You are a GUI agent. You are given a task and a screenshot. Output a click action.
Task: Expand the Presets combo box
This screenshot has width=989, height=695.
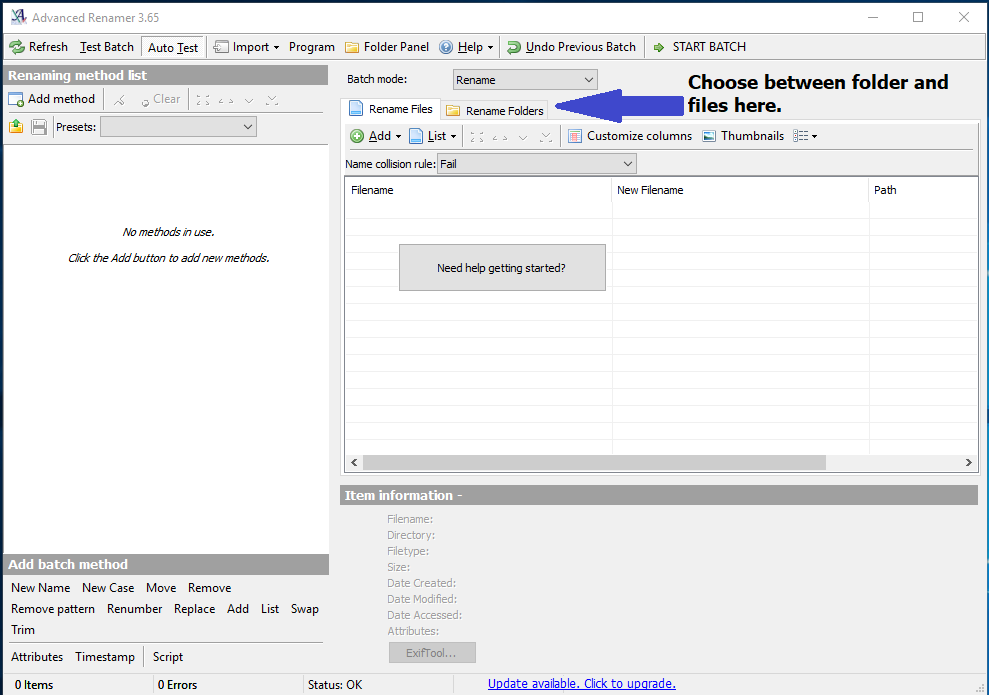178,127
